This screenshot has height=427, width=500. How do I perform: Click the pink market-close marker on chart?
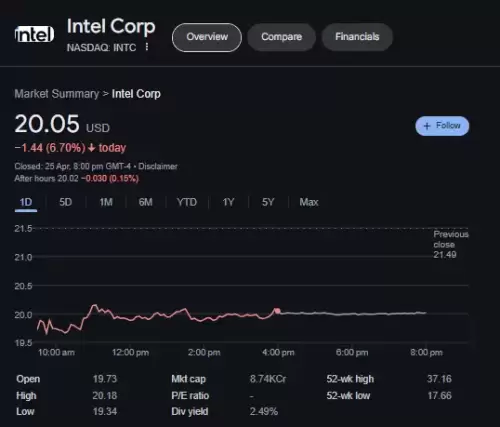[x=277, y=311]
